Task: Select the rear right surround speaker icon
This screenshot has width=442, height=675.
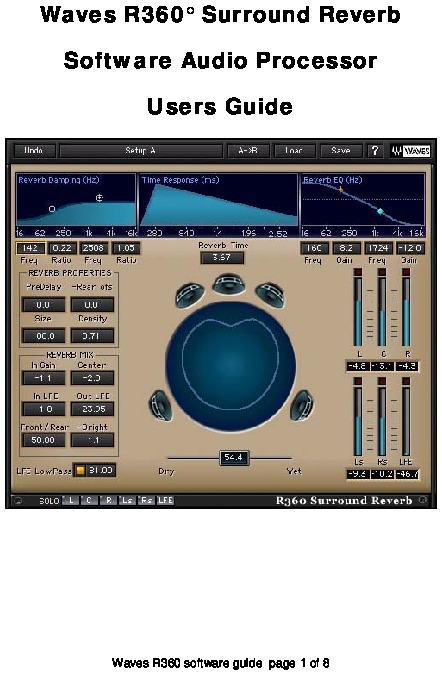Action: [302, 405]
